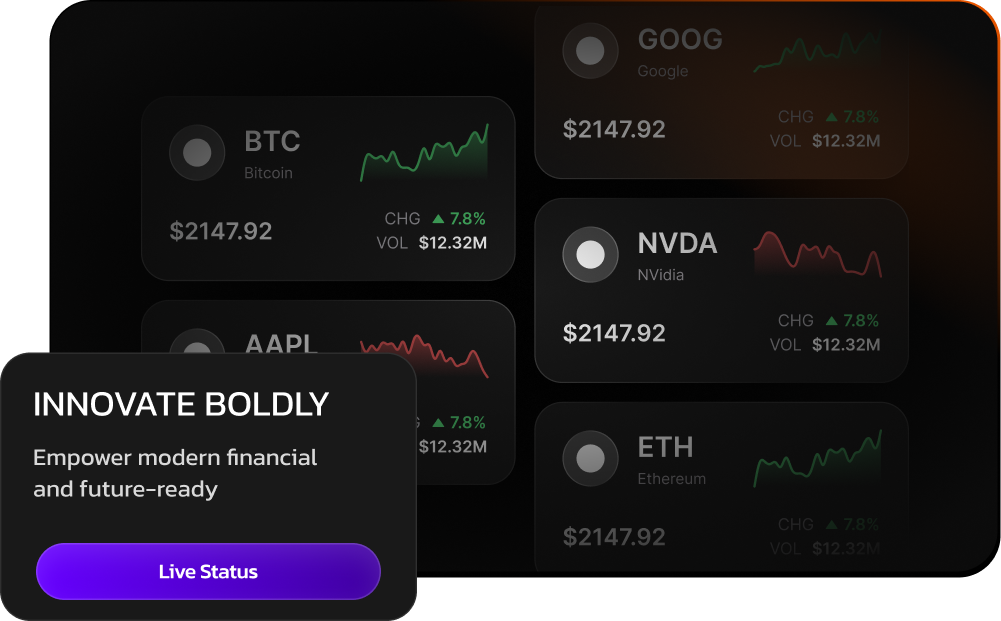Click the BTC price $2147.92
This screenshot has height=621, width=1001.
(x=221, y=231)
